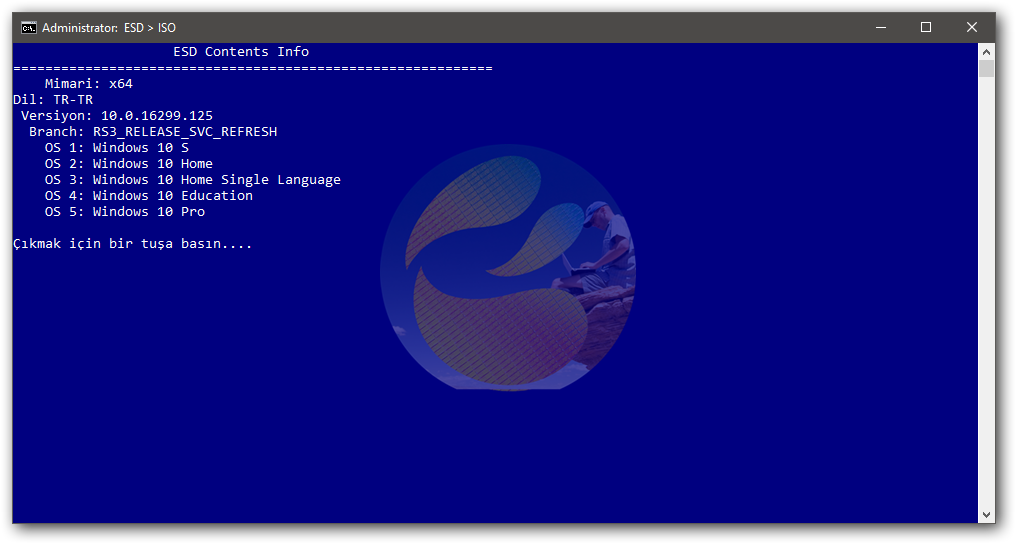Click the 'Versiyon: 10.0.16299.125' line
This screenshot has height=544, width=1016.
(x=117, y=116)
